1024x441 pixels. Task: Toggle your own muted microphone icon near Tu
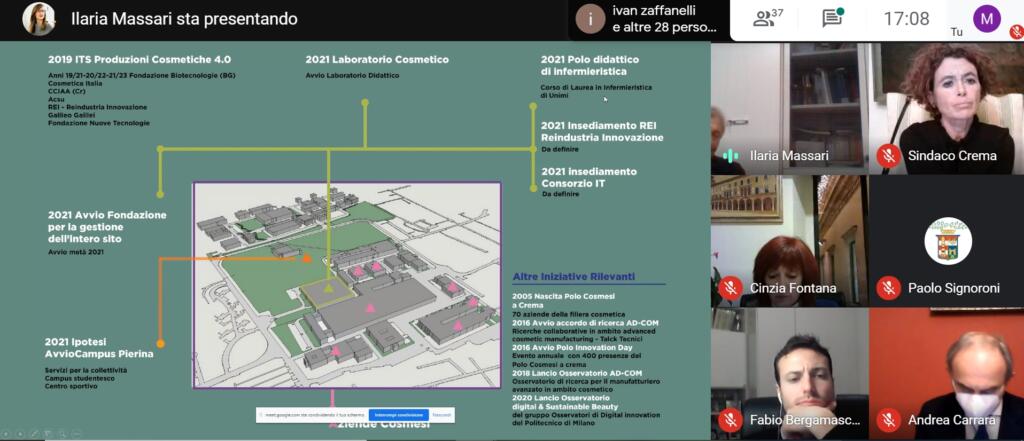(1015, 32)
